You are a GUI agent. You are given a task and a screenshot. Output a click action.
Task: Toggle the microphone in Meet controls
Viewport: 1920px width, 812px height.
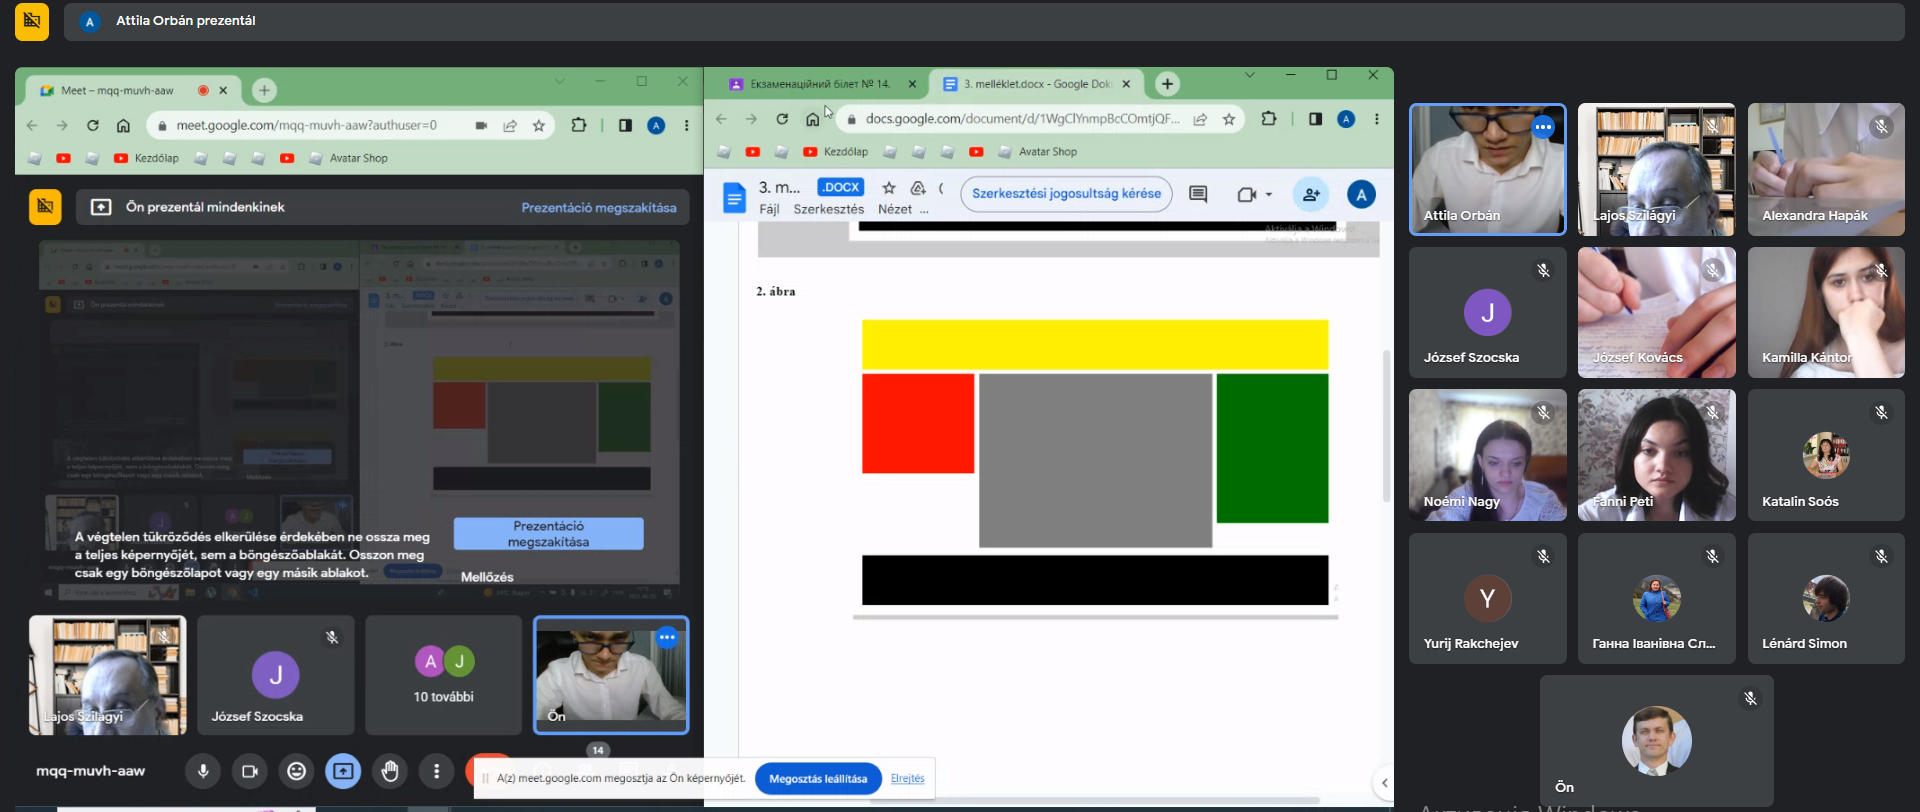pyautogui.click(x=203, y=771)
